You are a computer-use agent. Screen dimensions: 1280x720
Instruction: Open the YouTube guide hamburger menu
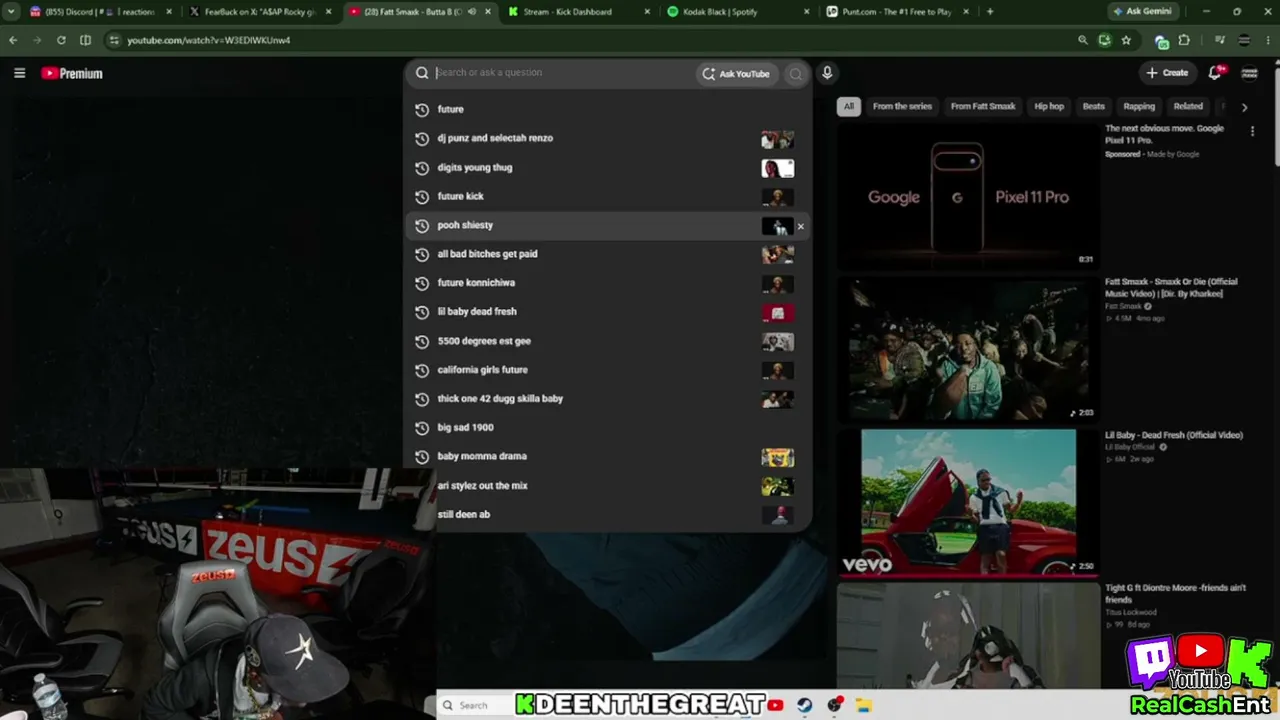coord(19,73)
